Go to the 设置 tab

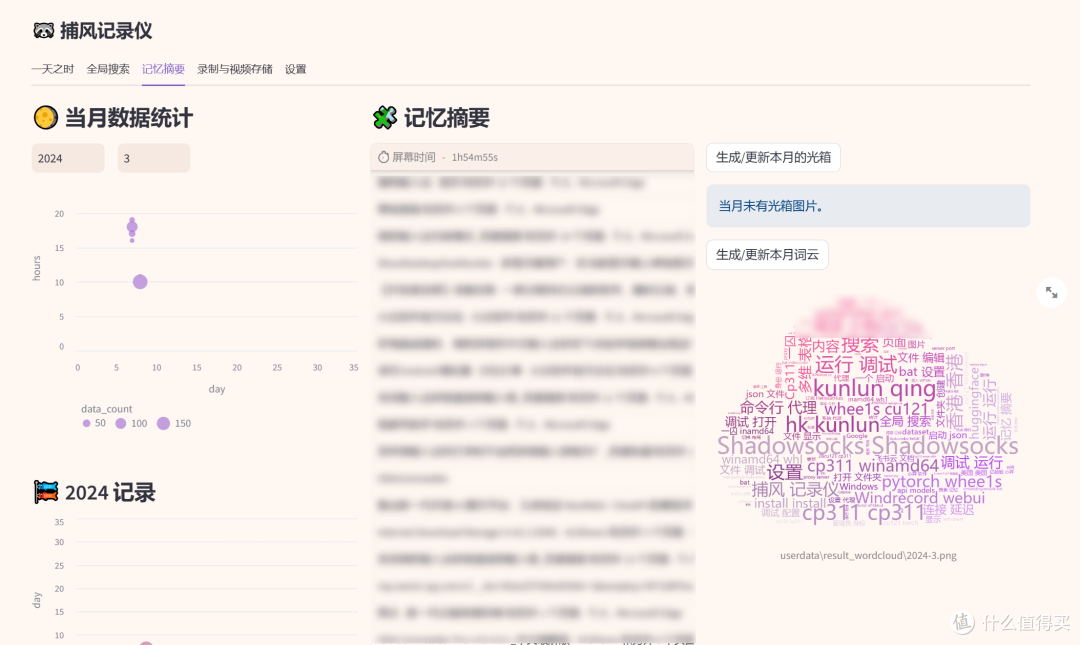[x=295, y=69]
